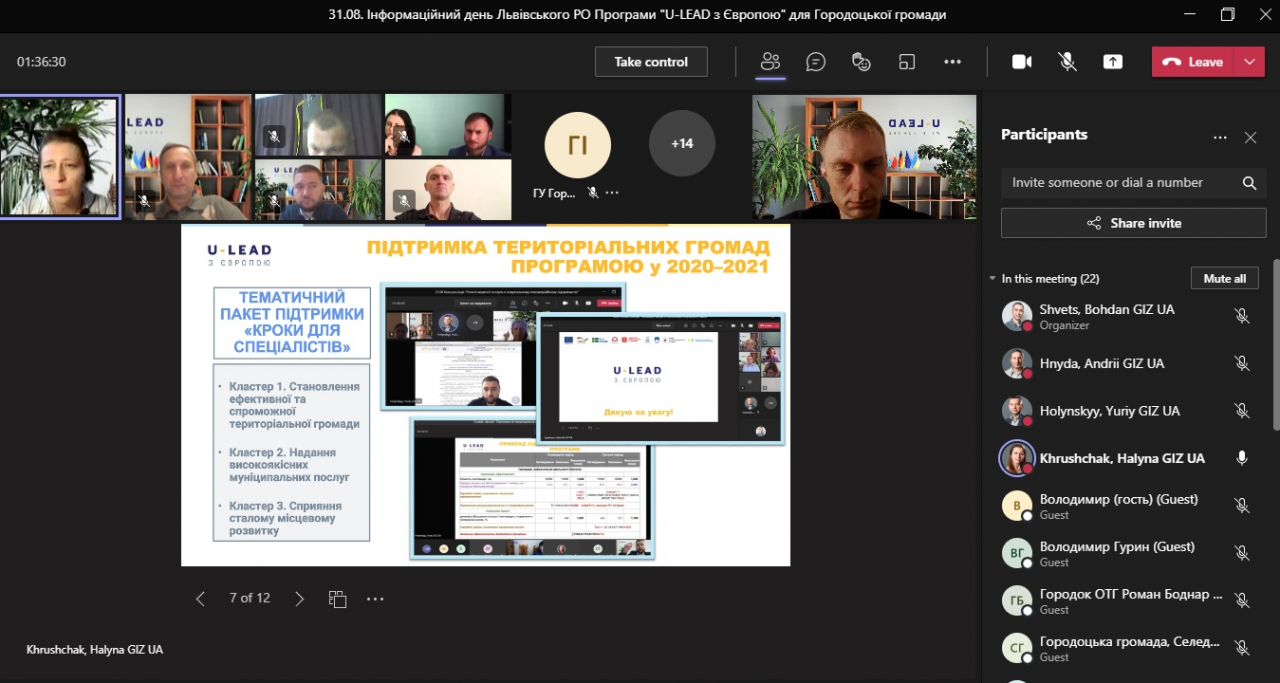This screenshot has width=1280, height=683.
Task: Click the share content icon
Action: 1113,62
